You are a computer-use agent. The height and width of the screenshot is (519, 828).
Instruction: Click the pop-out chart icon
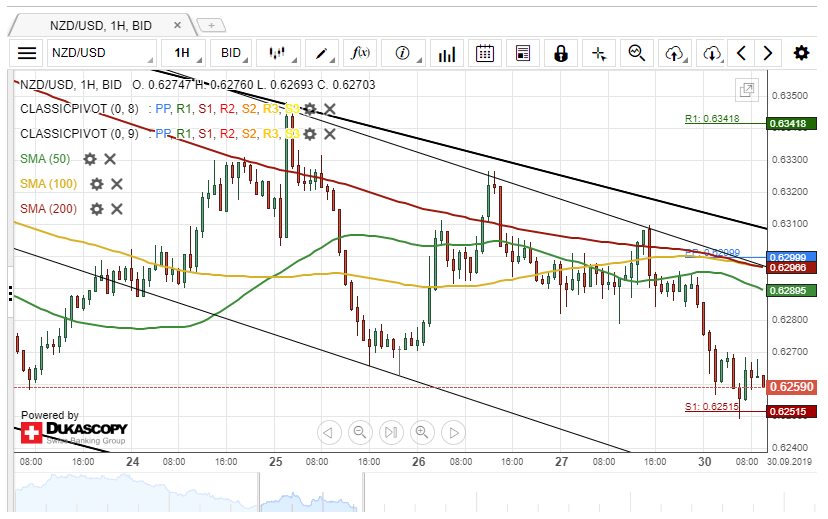[747, 90]
